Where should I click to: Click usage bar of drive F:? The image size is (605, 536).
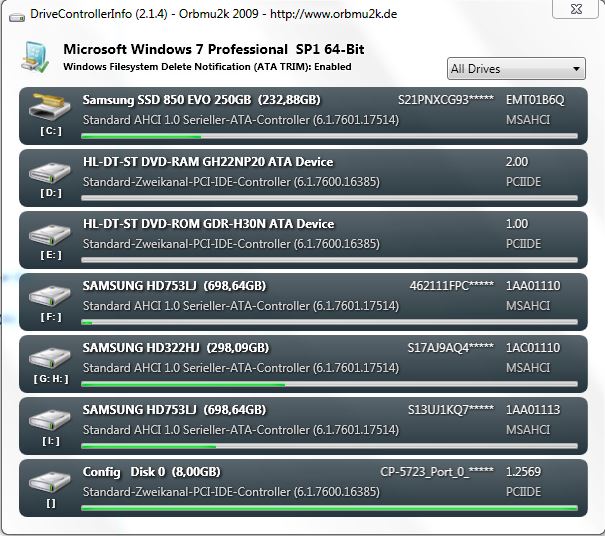click(329, 322)
